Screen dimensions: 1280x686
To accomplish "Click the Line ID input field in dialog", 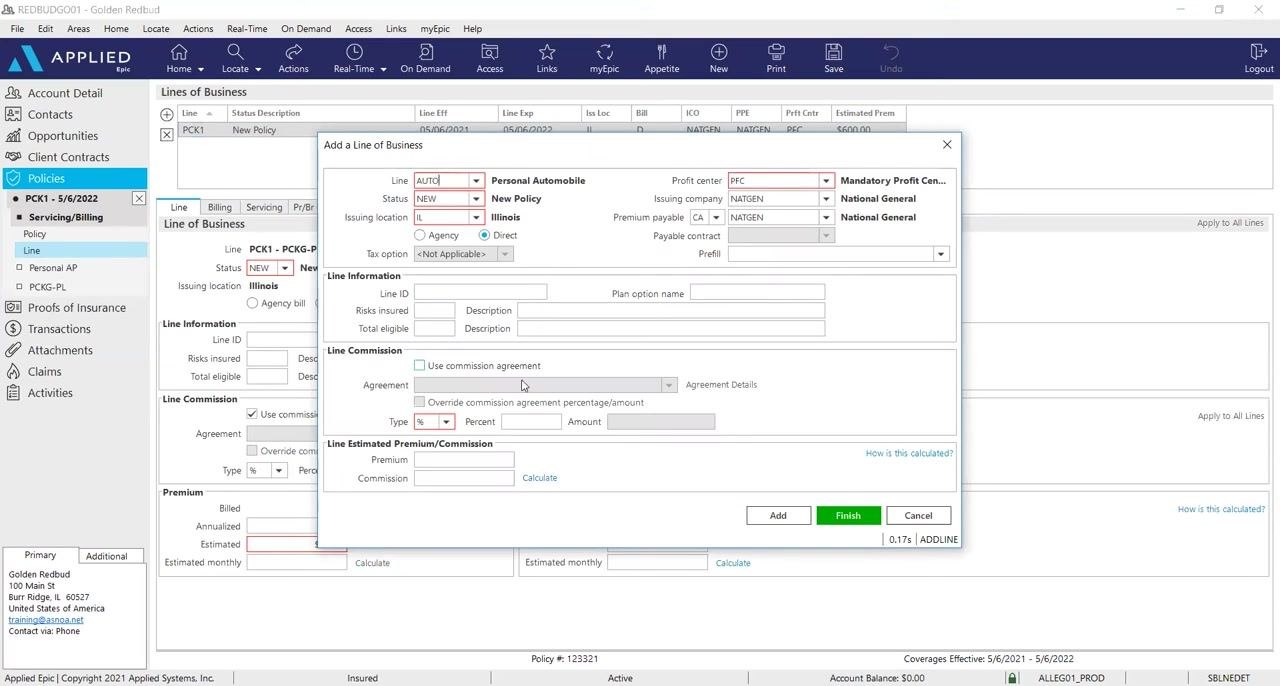I will tap(480, 292).
